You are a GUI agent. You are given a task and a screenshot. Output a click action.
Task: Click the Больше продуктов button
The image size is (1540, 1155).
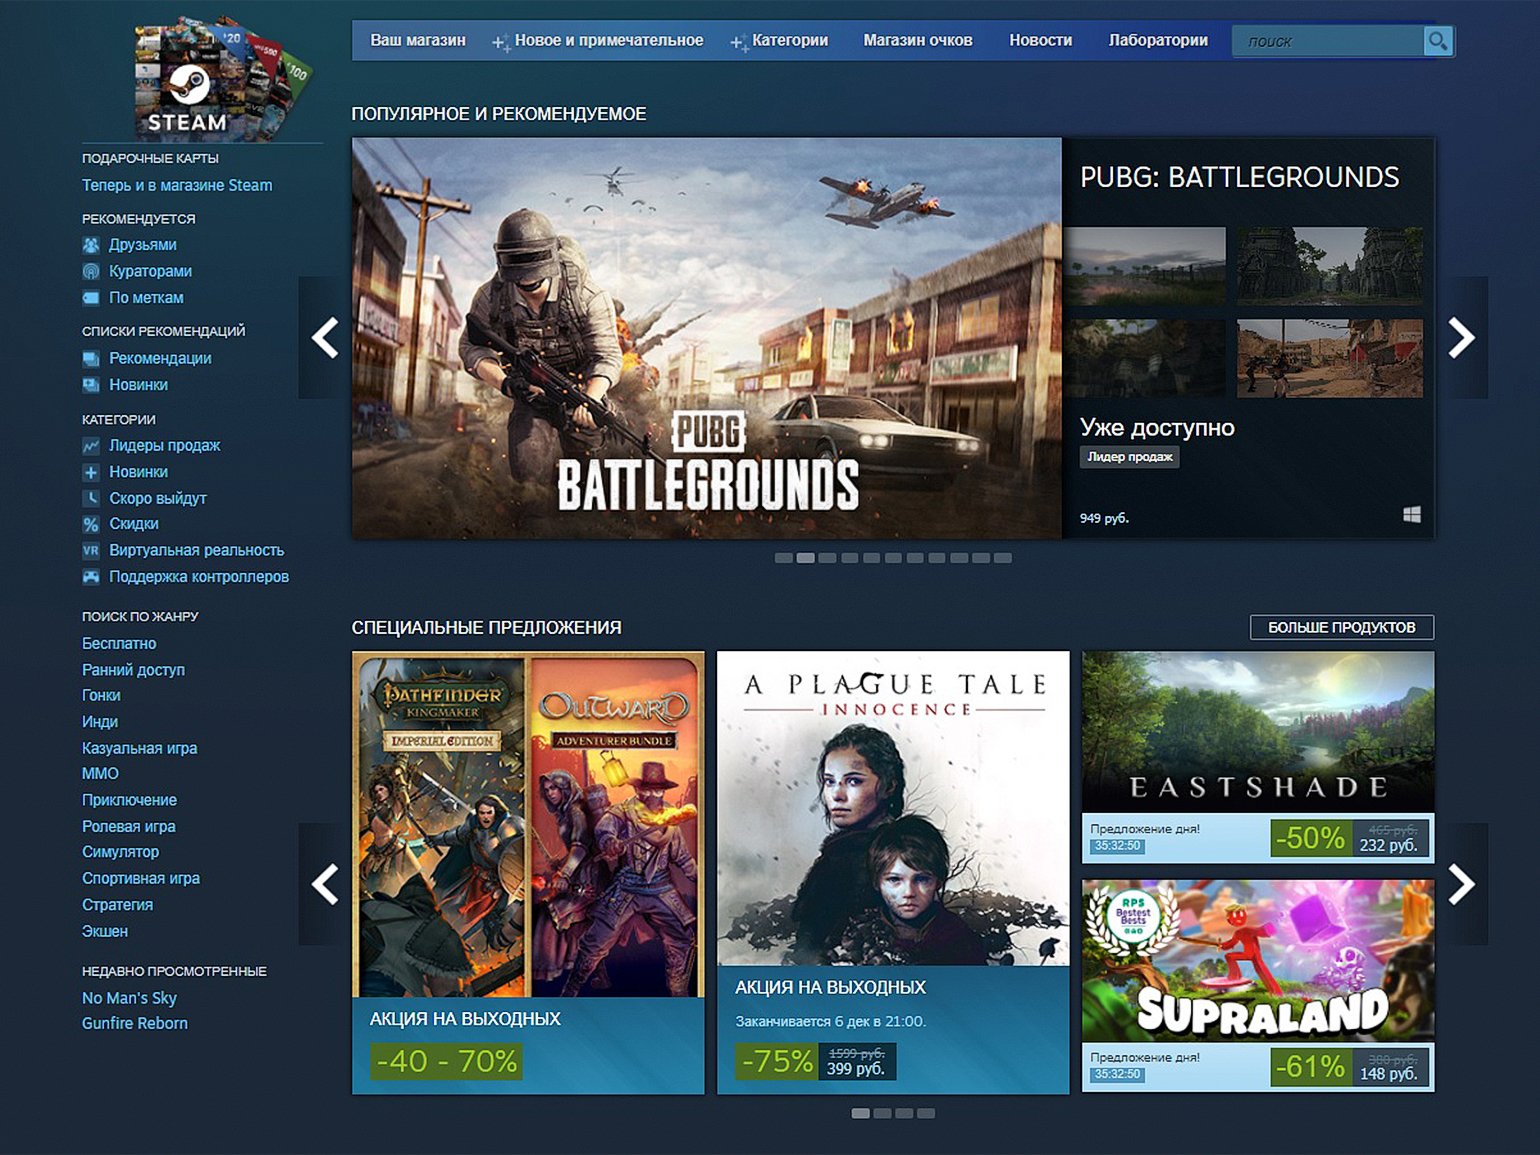pyautogui.click(x=1341, y=627)
